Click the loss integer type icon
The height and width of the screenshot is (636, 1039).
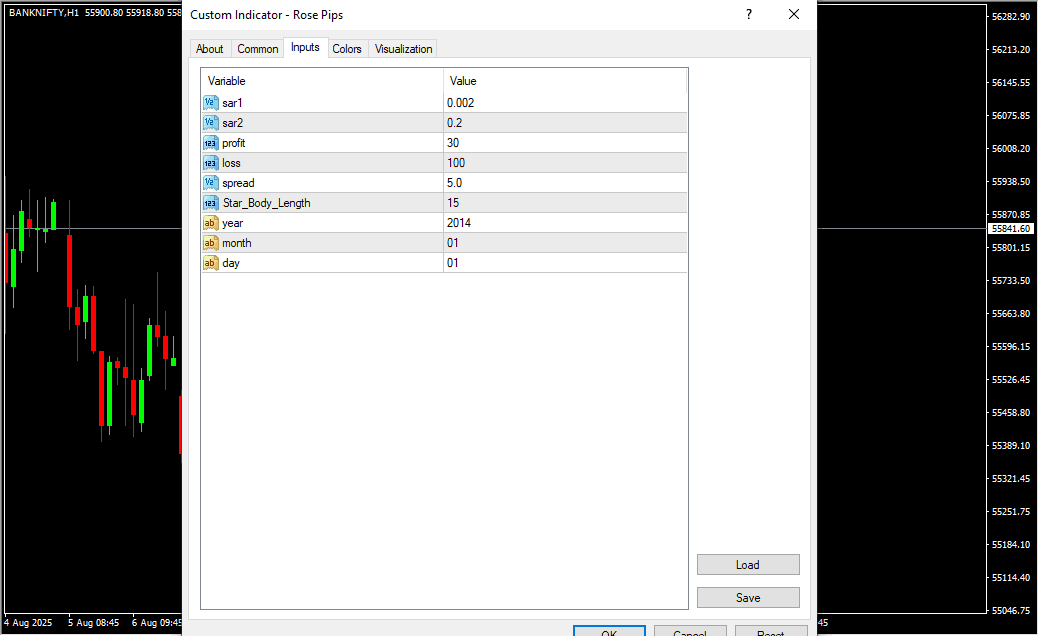tap(211, 163)
